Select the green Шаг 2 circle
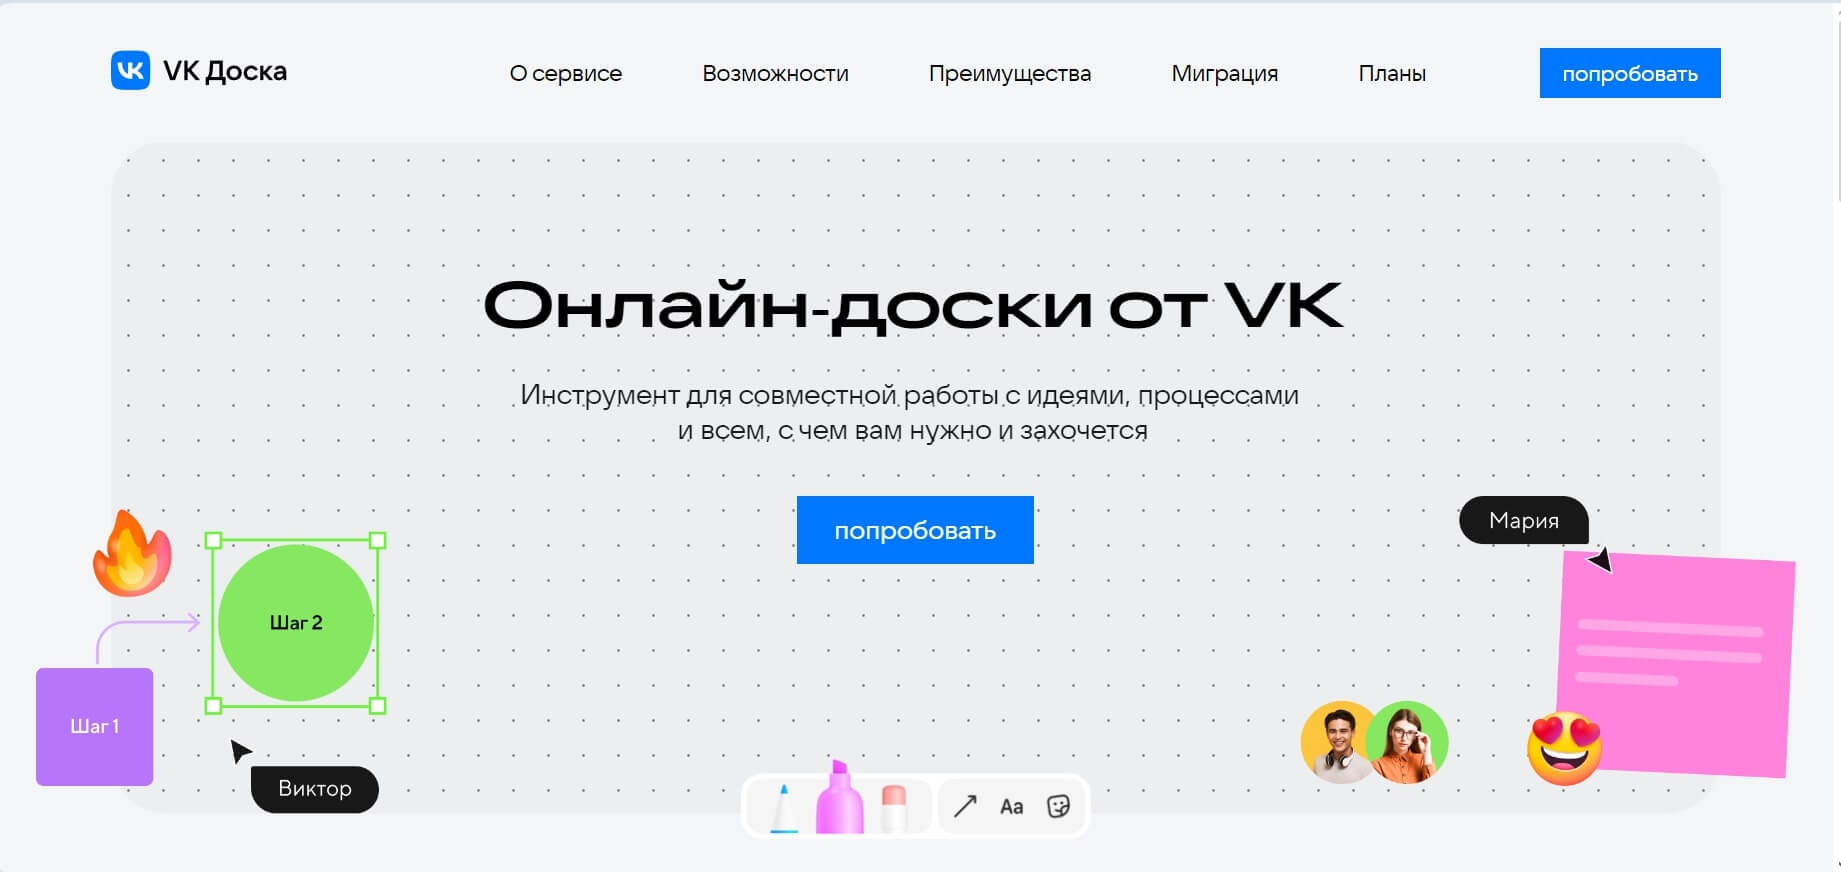The width and height of the screenshot is (1841, 872). [296, 623]
